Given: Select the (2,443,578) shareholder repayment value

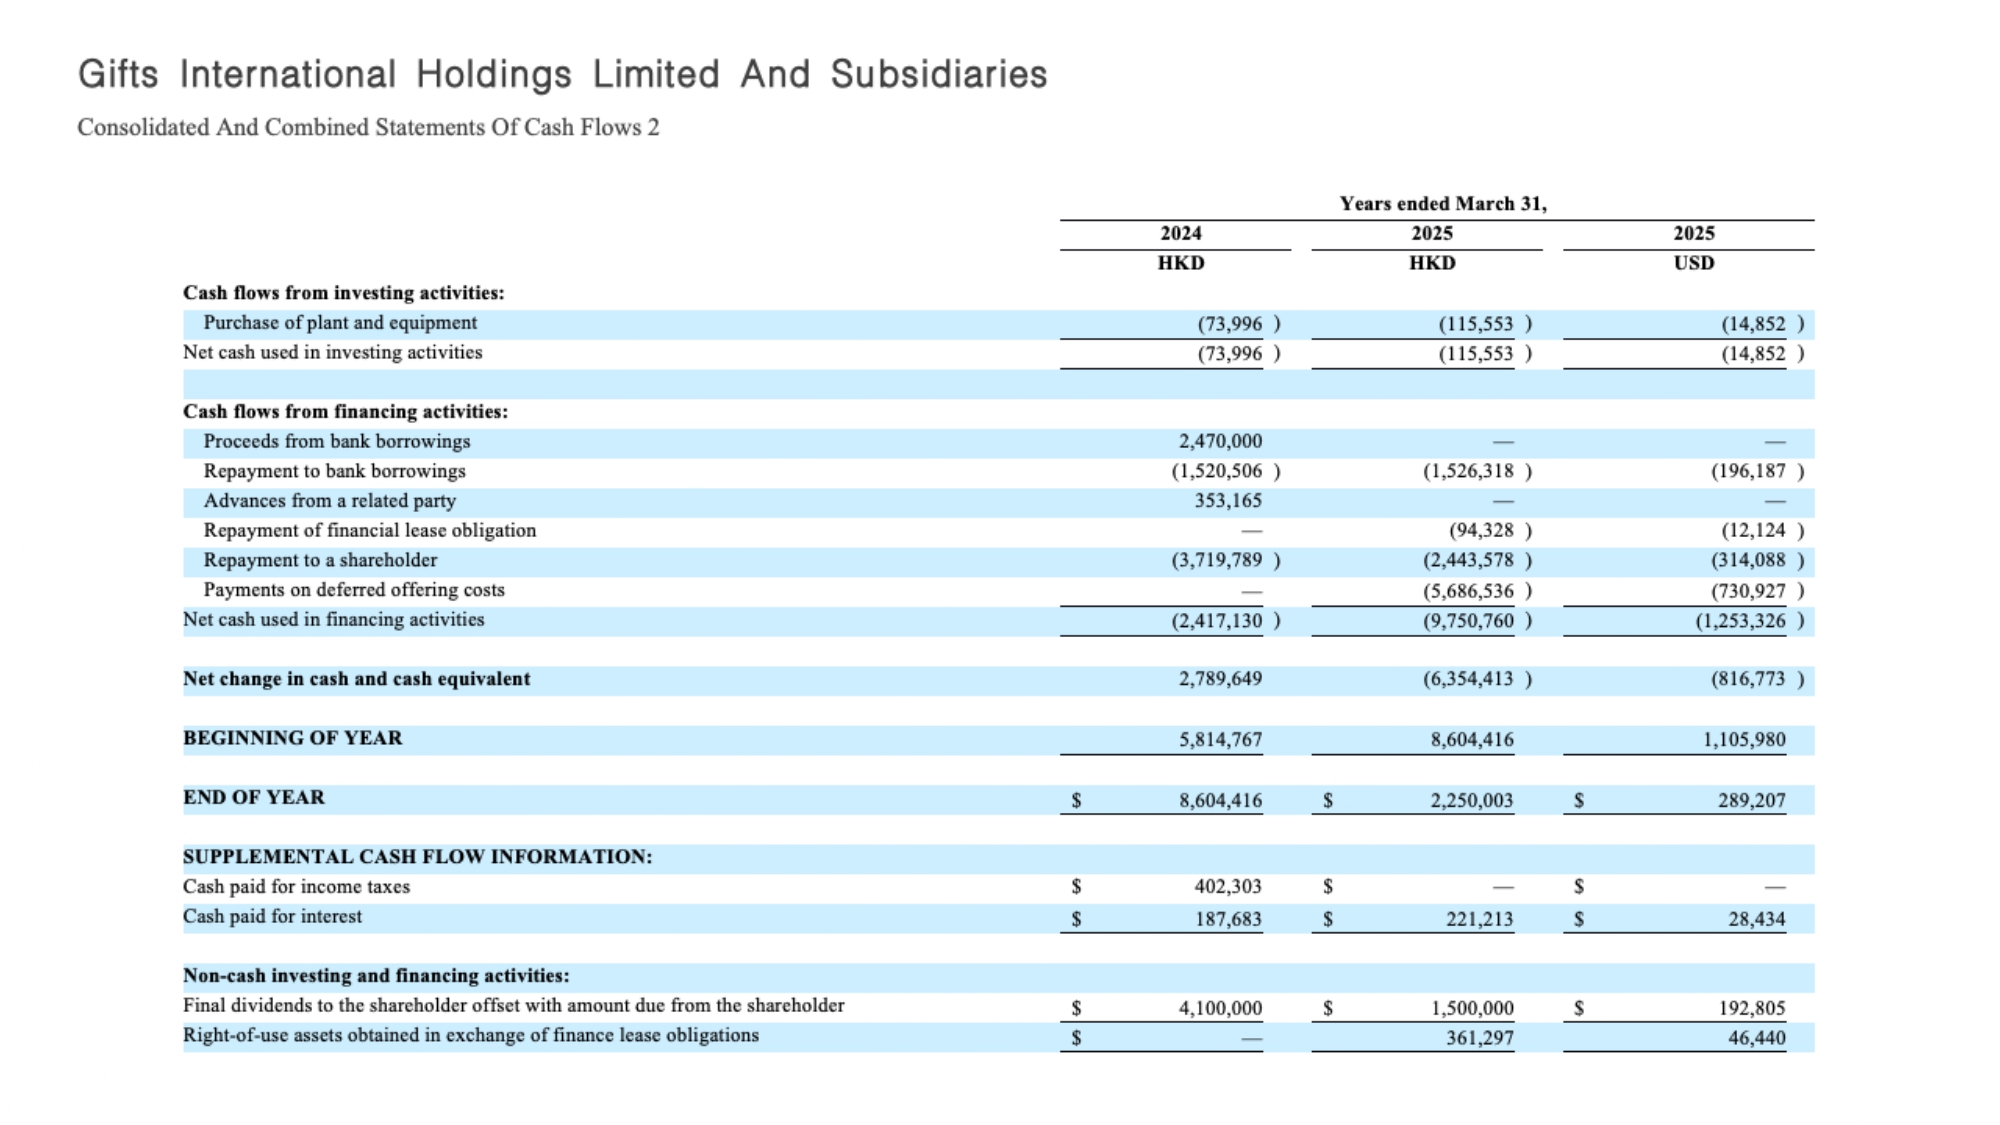Looking at the screenshot, I should 1478,560.
